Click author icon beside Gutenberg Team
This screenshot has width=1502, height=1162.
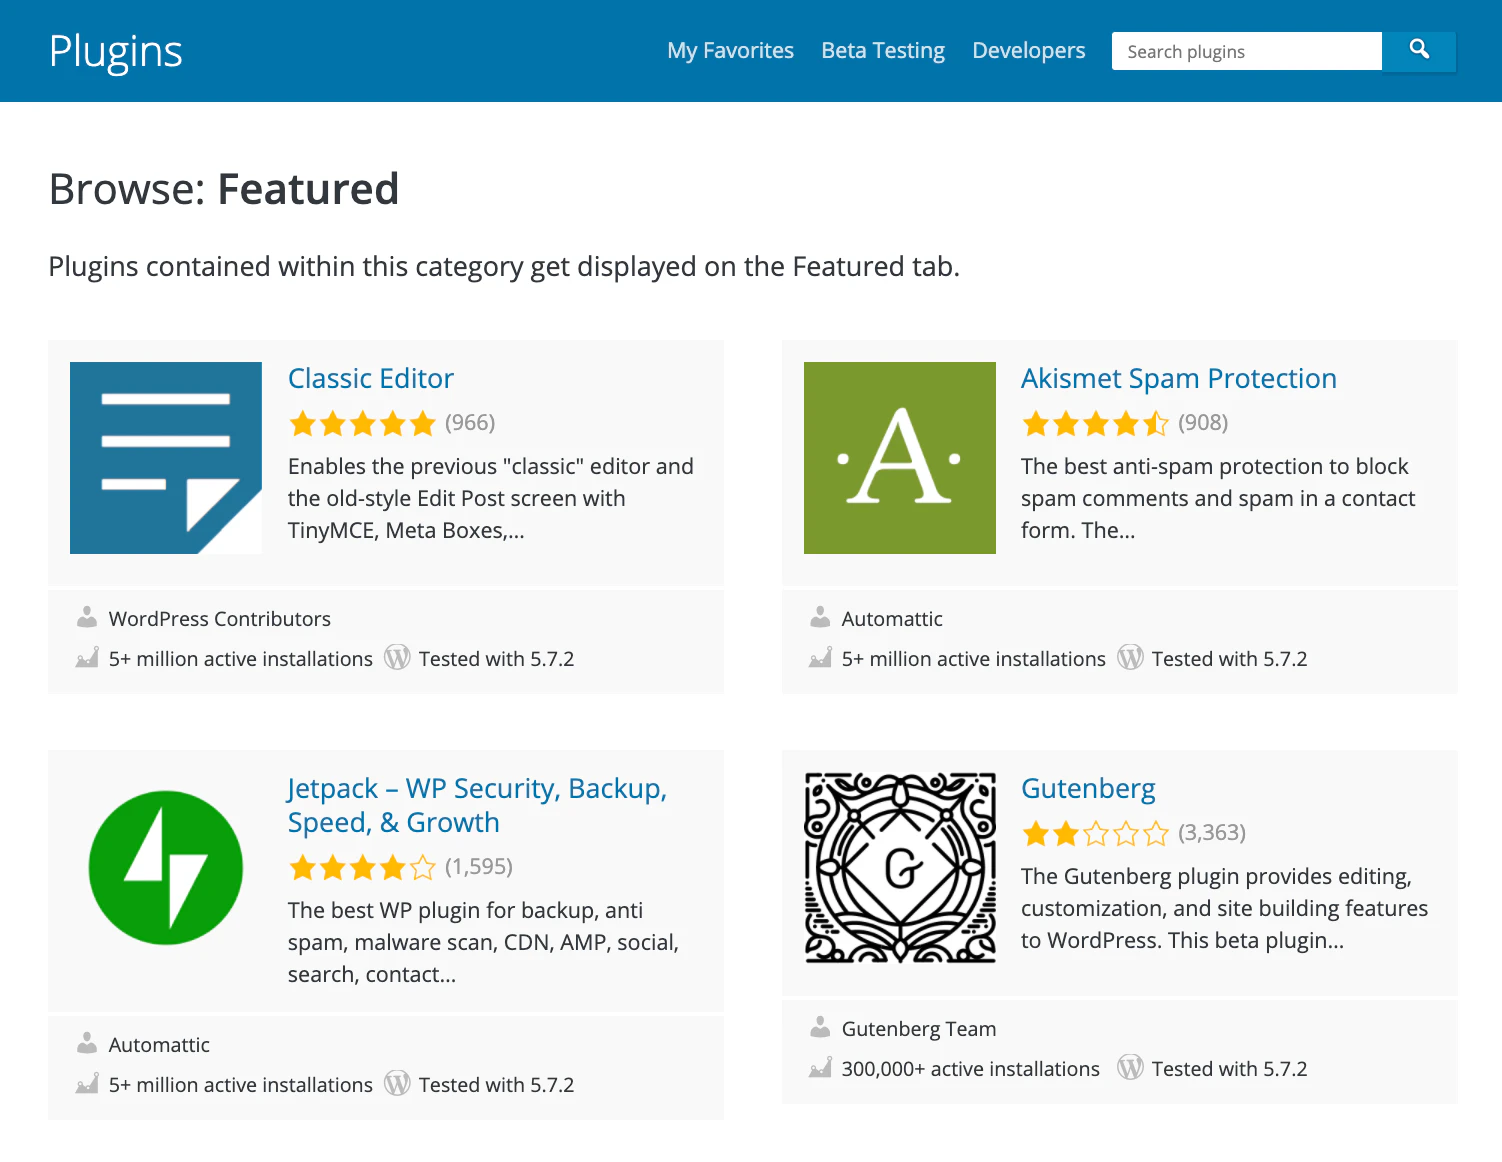coord(820,1028)
